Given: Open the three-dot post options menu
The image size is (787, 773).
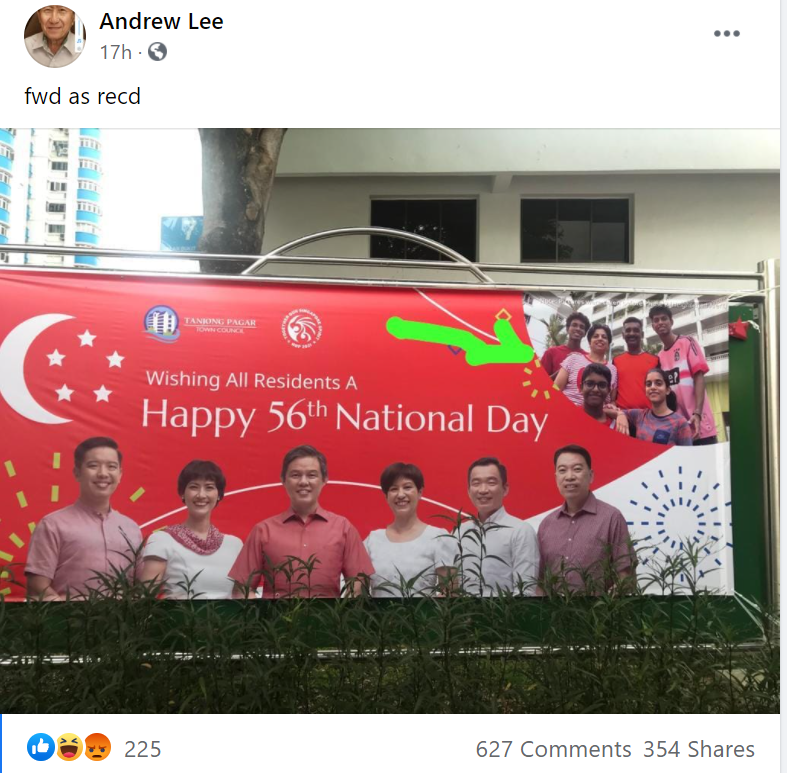Looking at the screenshot, I should point(727,34).
